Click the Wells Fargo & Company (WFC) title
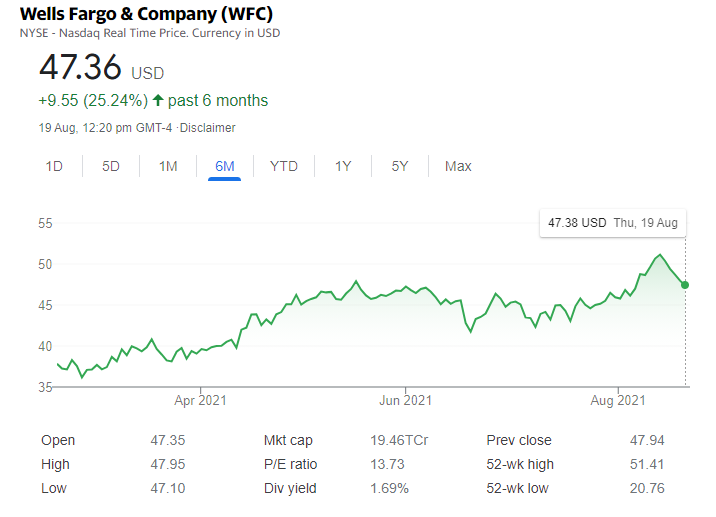Image resolution: width=716 pixels, height=517 pixels. (146, 14)
